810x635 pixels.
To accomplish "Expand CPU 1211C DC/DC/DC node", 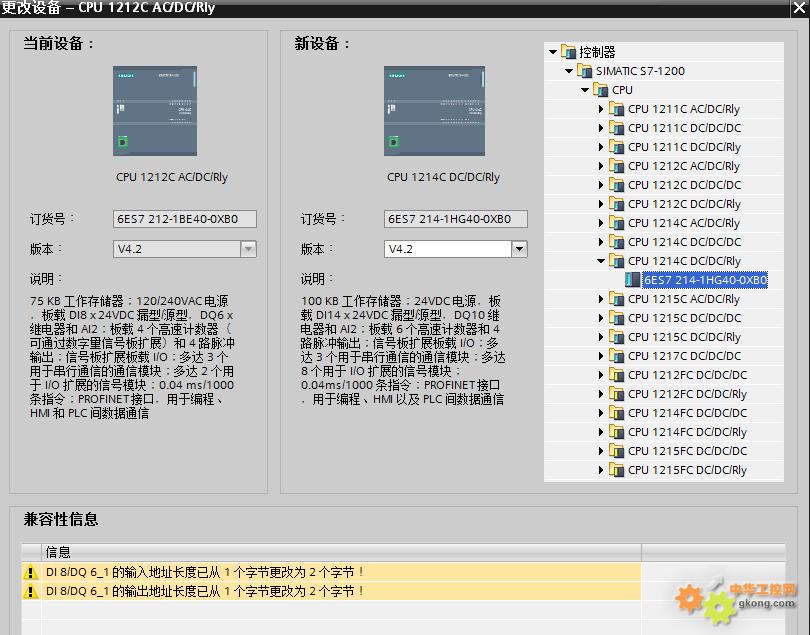I will (x=601, y=128).
